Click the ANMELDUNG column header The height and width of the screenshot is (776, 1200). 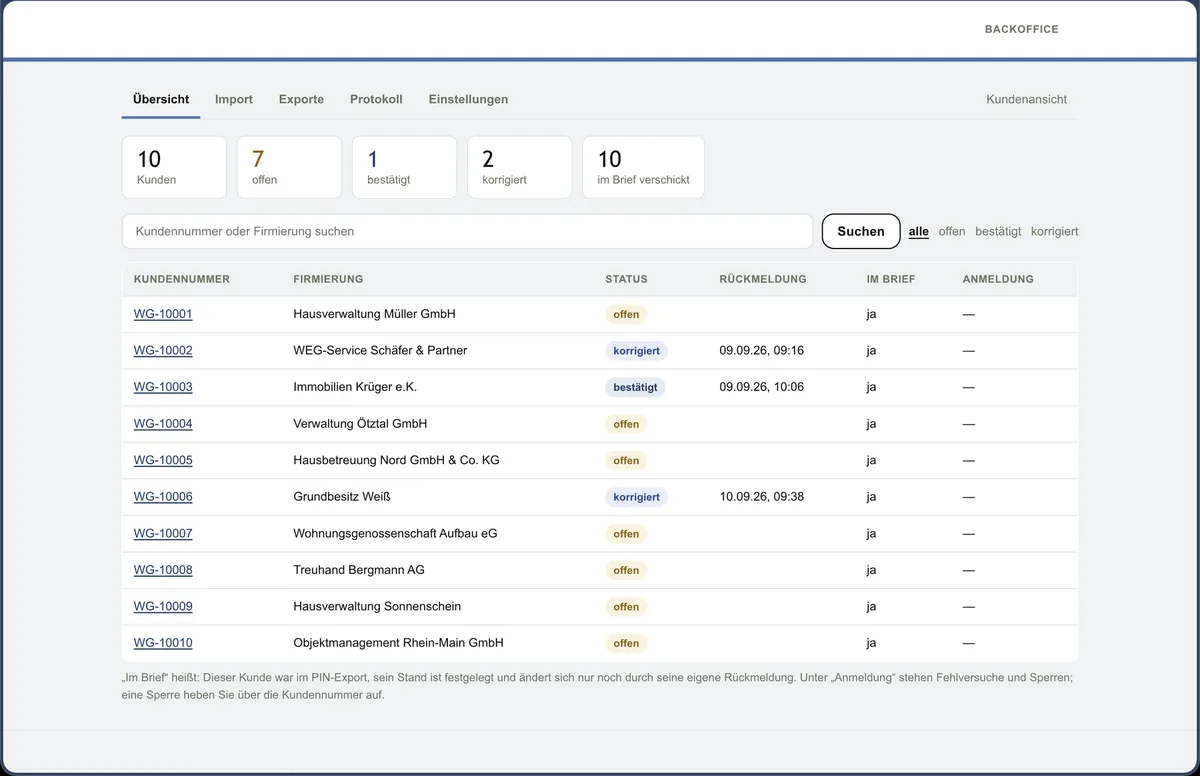click(998, 279)
